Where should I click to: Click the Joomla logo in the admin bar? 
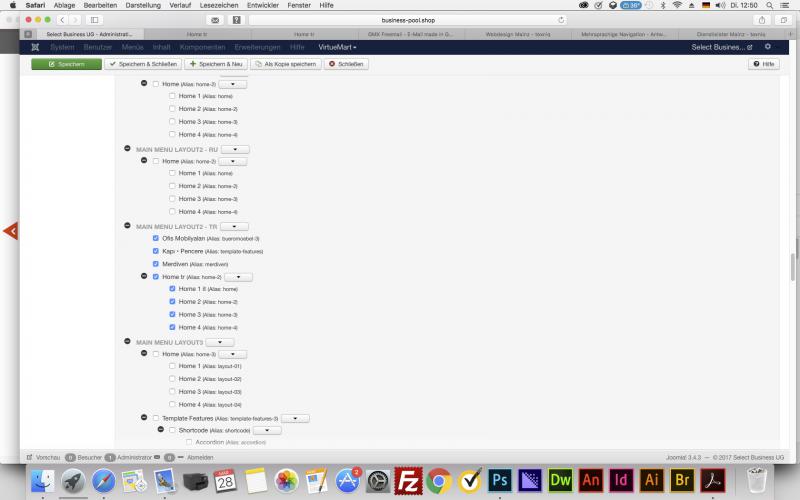(x=36, y=47)
